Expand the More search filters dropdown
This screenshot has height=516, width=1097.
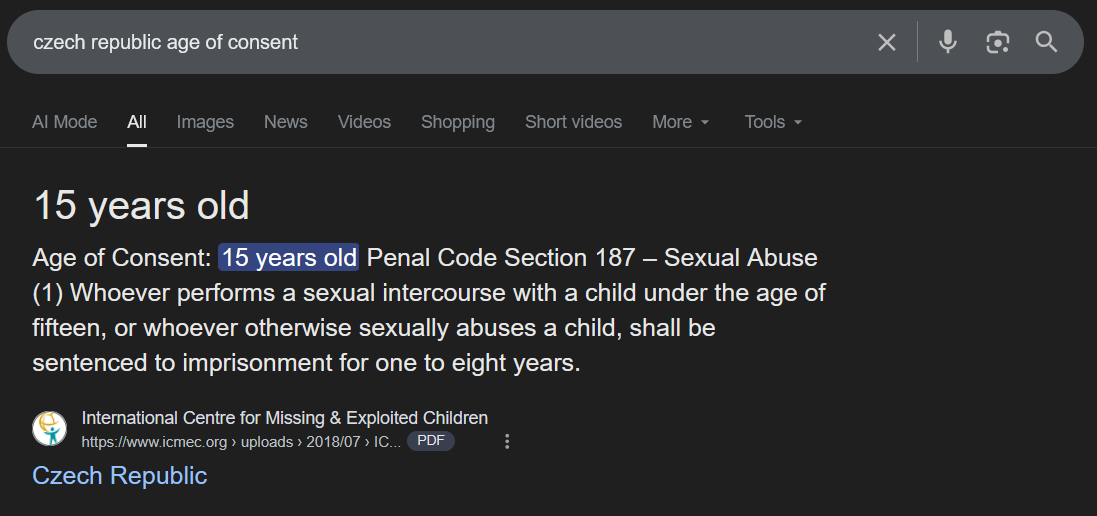click(681, 122)
